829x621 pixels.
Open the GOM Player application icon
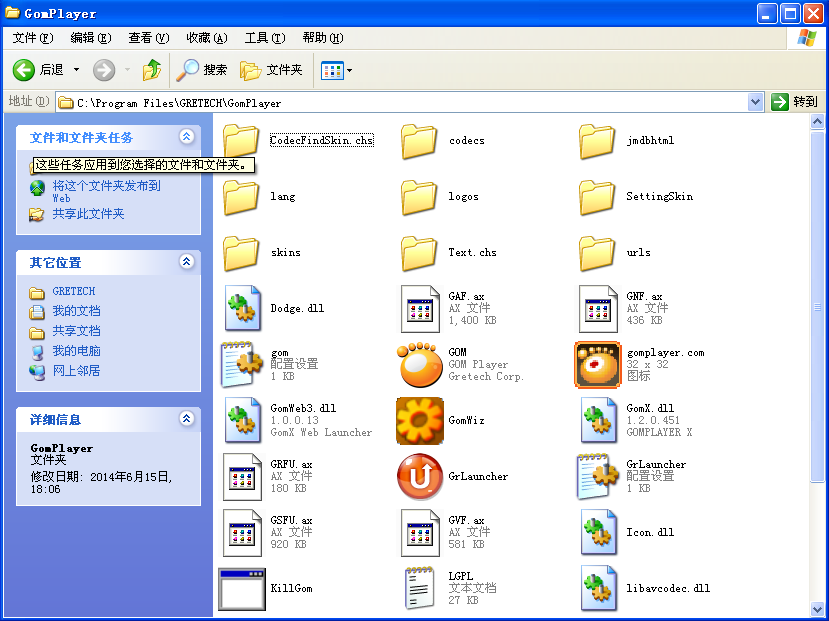click(x=420, y=365)
